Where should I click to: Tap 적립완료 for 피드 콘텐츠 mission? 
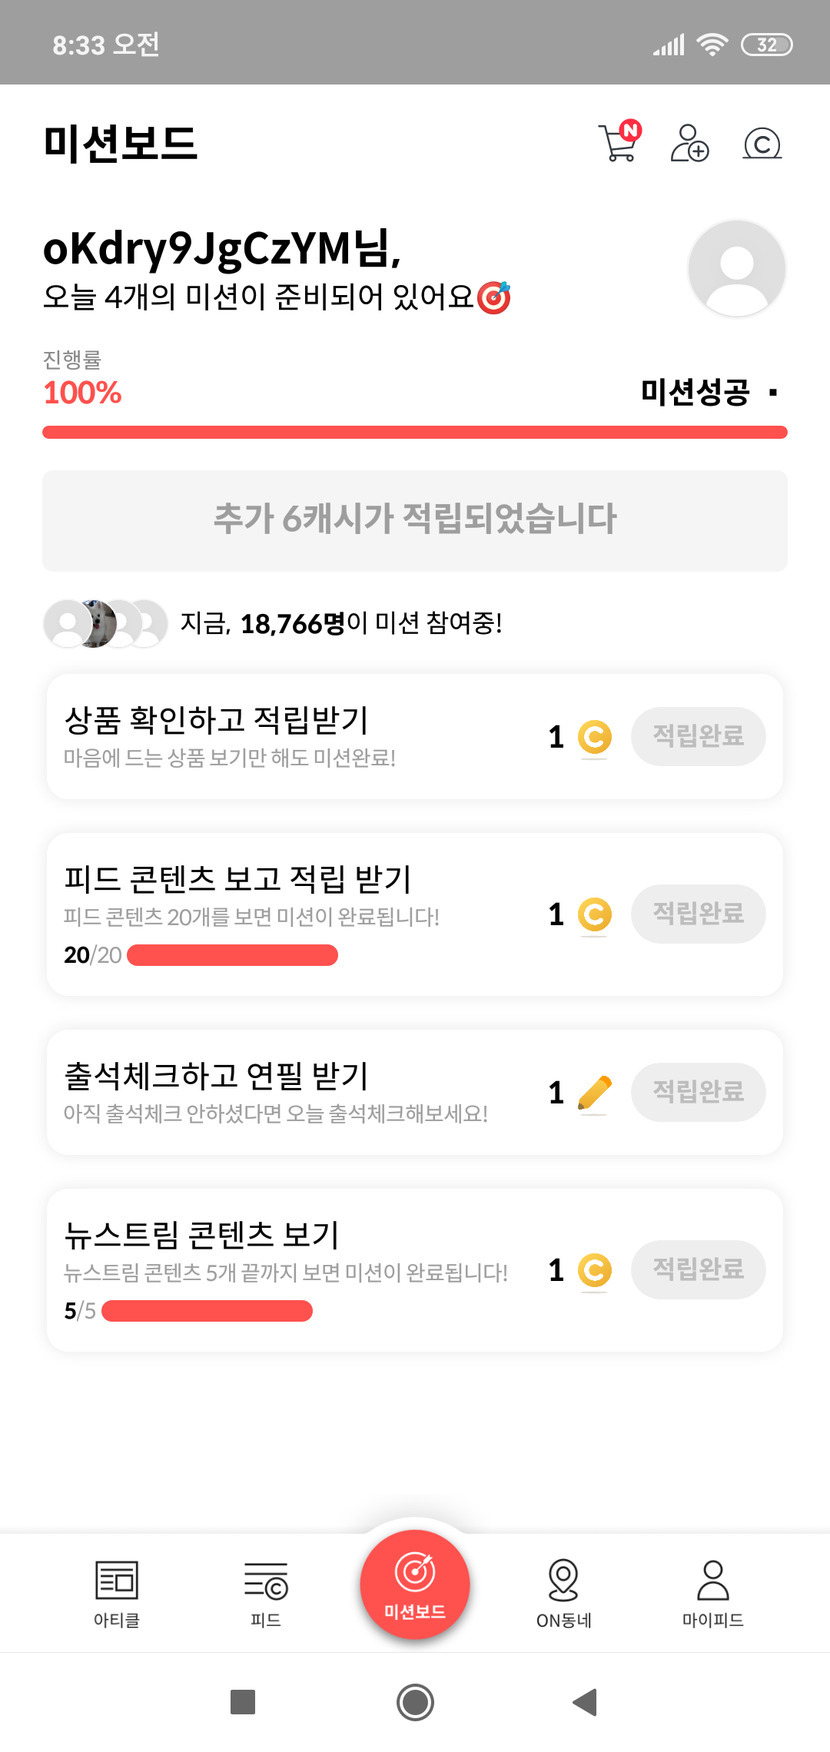point(698,914)
